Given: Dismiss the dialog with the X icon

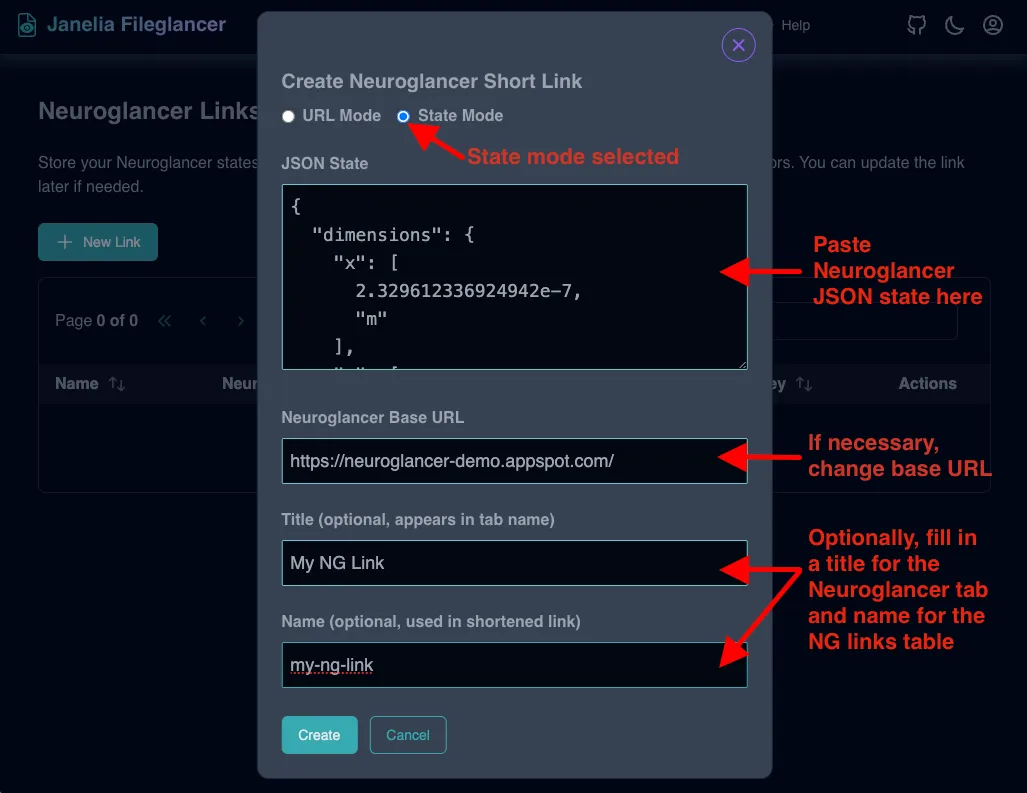Looking at the screenshot, I should (x=738, y=45).
